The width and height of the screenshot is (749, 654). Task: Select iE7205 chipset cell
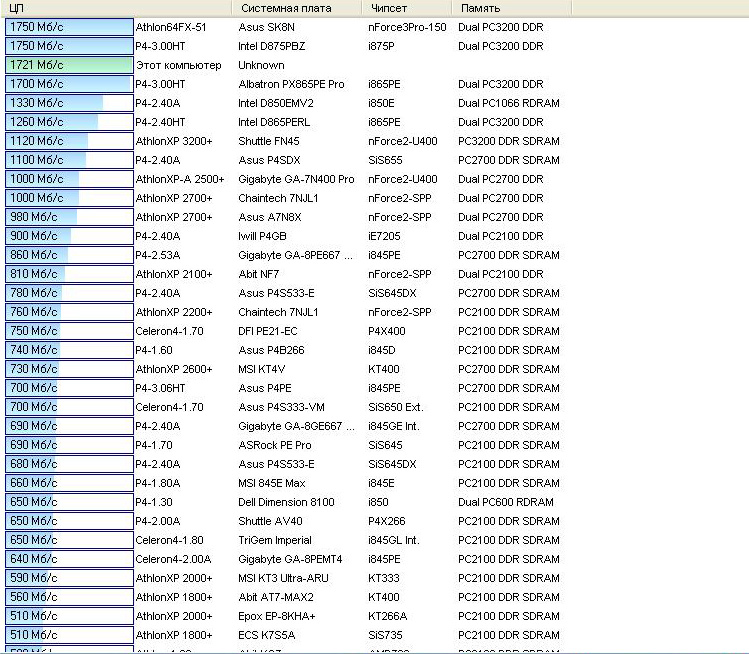coord(384,236)
